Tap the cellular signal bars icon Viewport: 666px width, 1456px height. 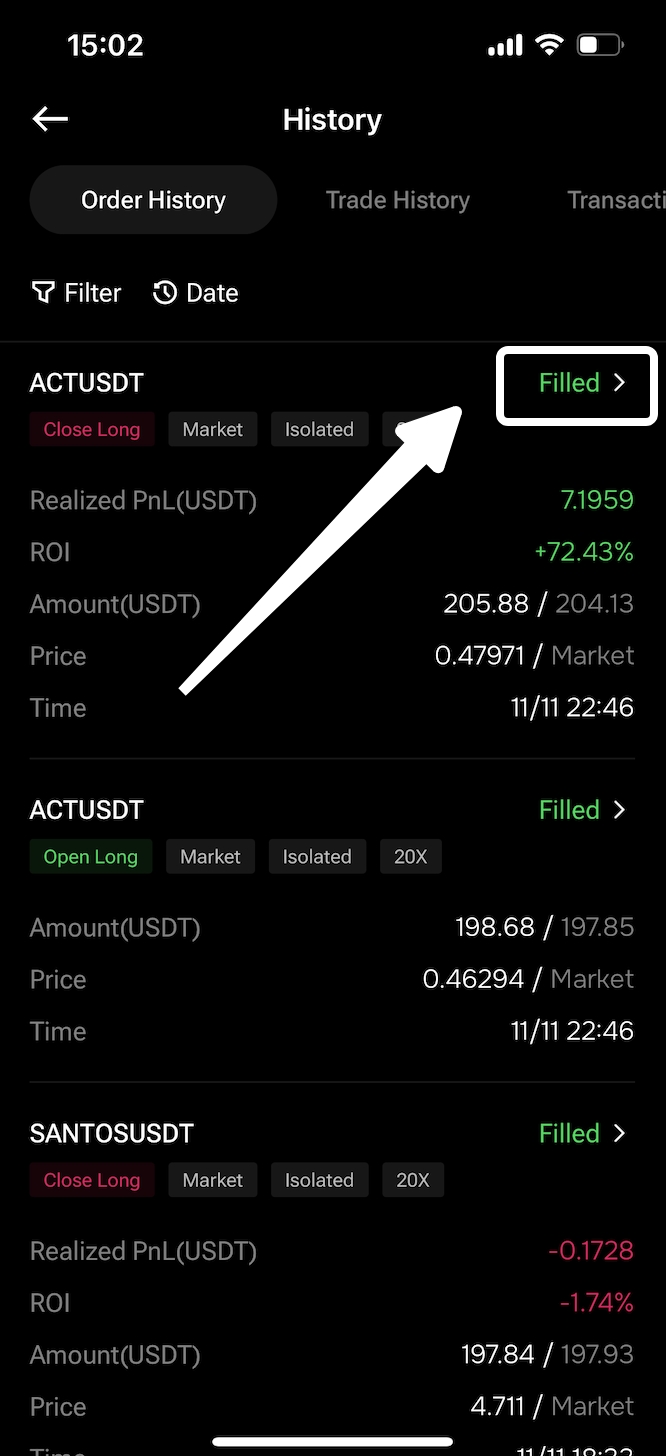coord(505,45)
